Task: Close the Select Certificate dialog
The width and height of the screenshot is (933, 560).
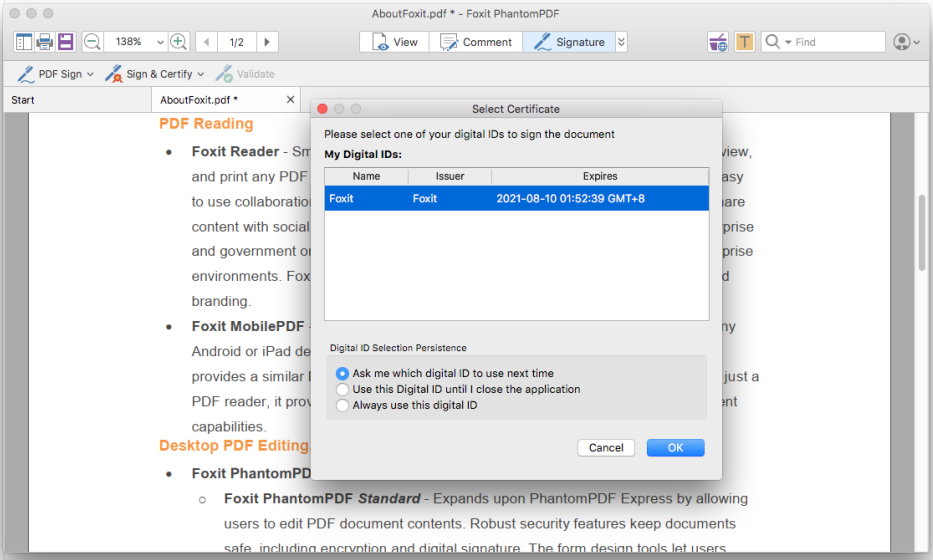Action: [x=323, y=109]
